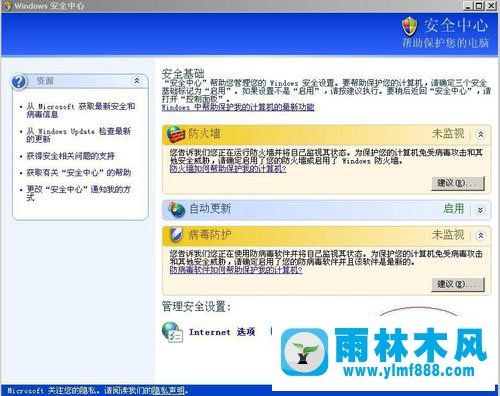
Task: Collapse the 资源 resources panel
Action: point(137,81)
